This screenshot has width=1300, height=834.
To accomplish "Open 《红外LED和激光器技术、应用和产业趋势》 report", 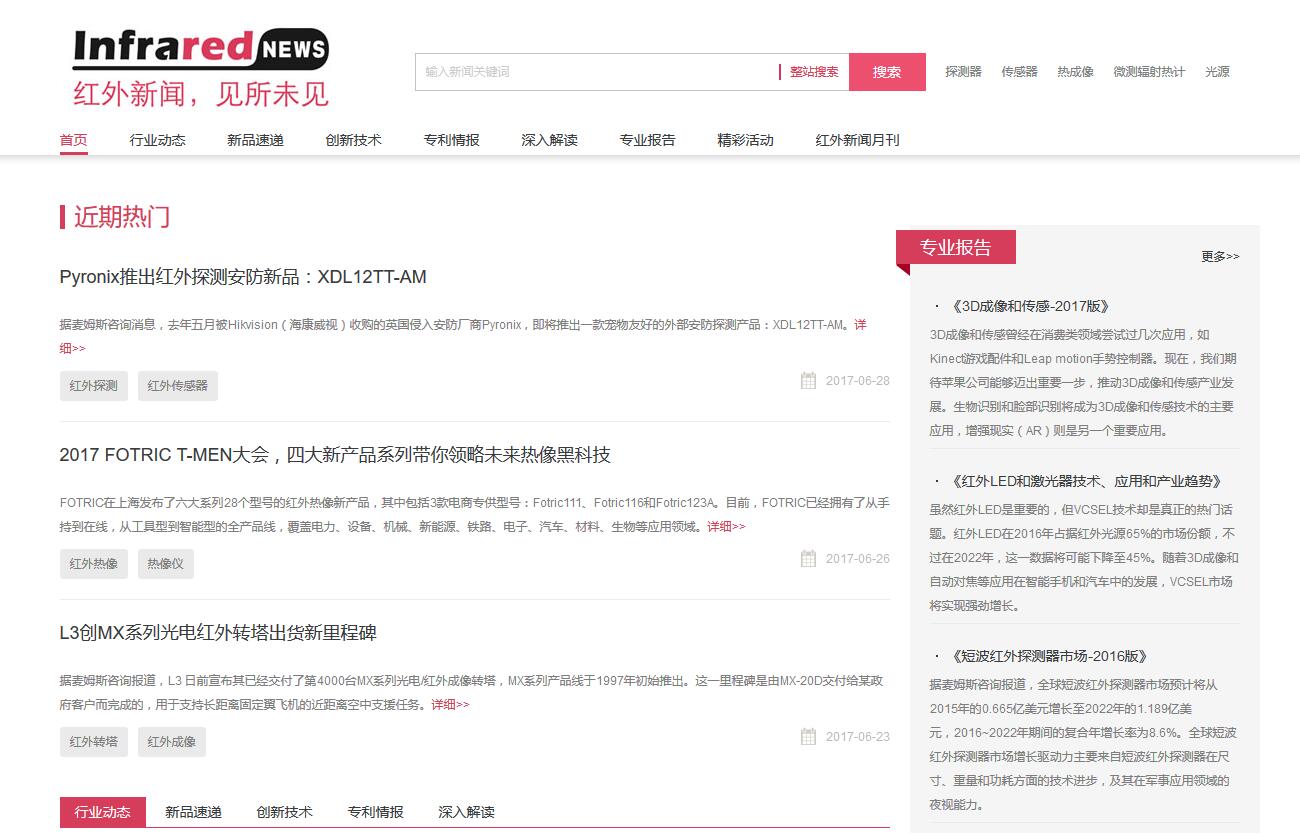I will point(1085,482).
